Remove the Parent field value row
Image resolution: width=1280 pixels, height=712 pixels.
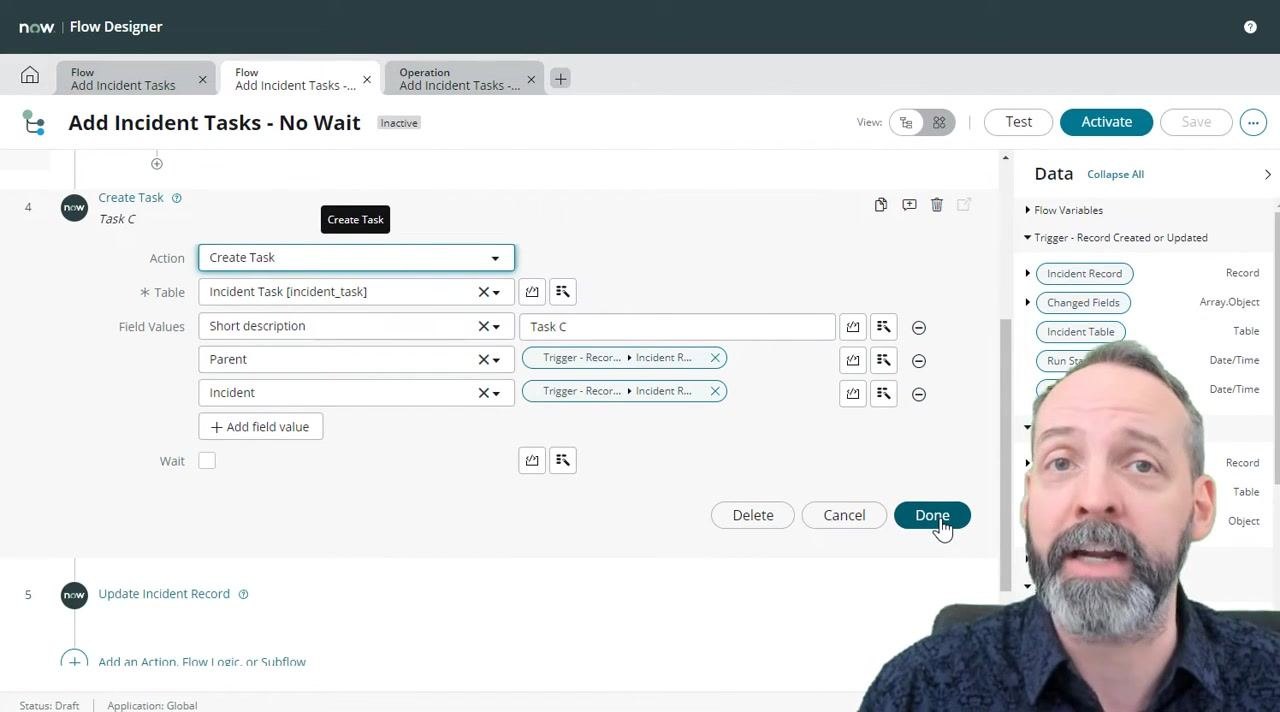point(919,361)
